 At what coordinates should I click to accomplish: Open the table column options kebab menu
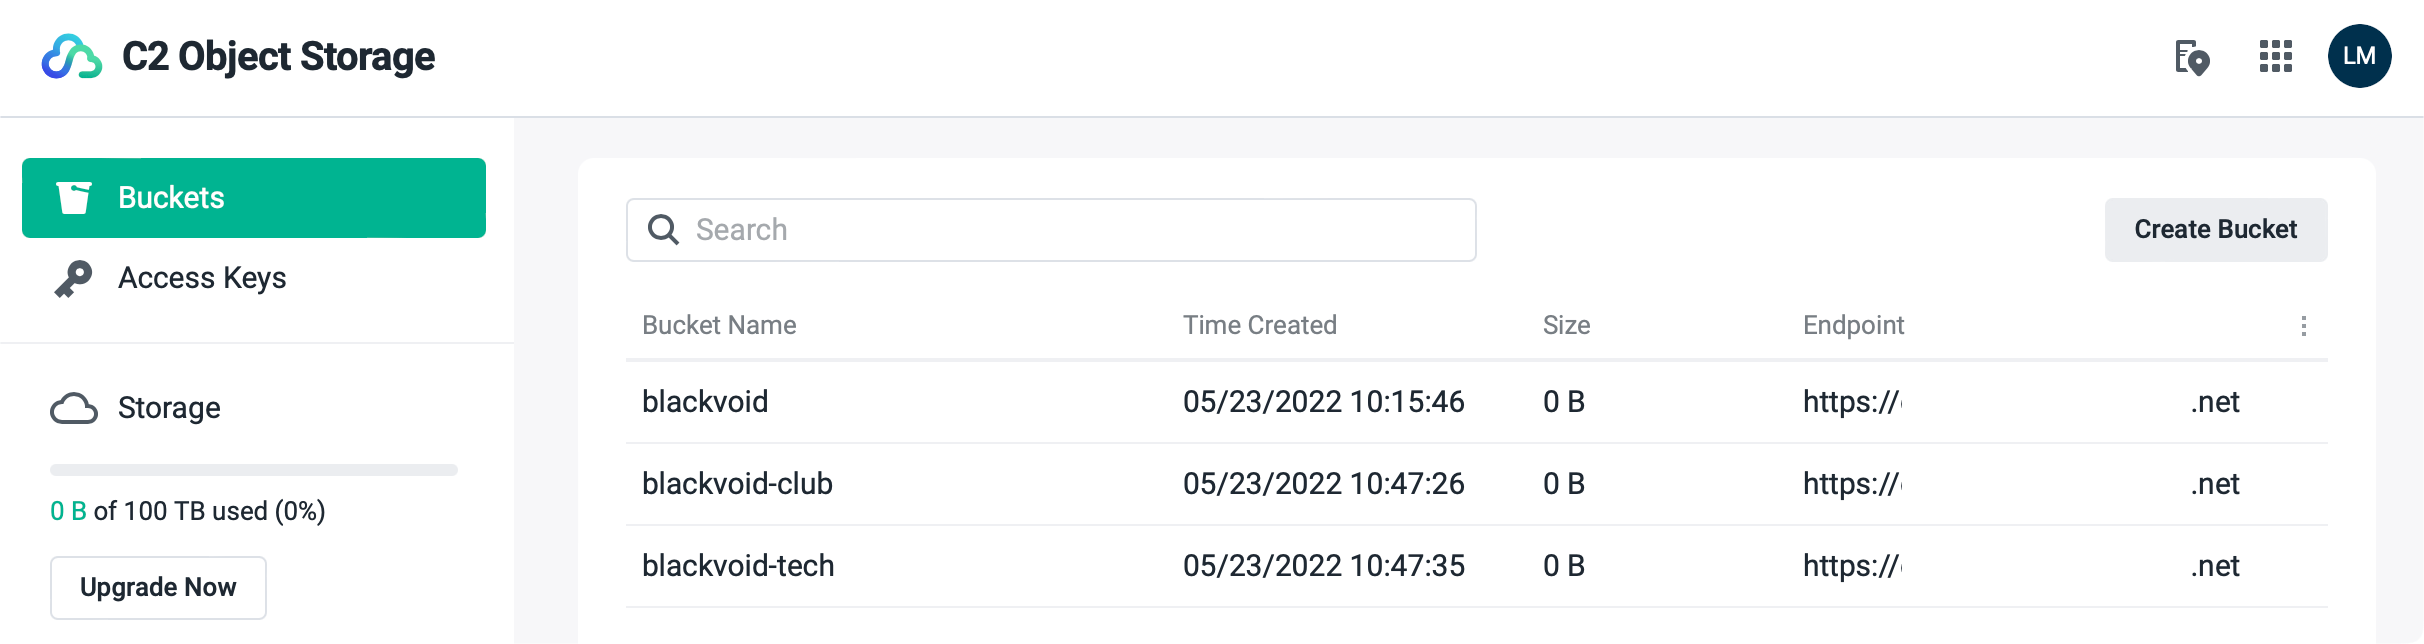point(2303,326)
